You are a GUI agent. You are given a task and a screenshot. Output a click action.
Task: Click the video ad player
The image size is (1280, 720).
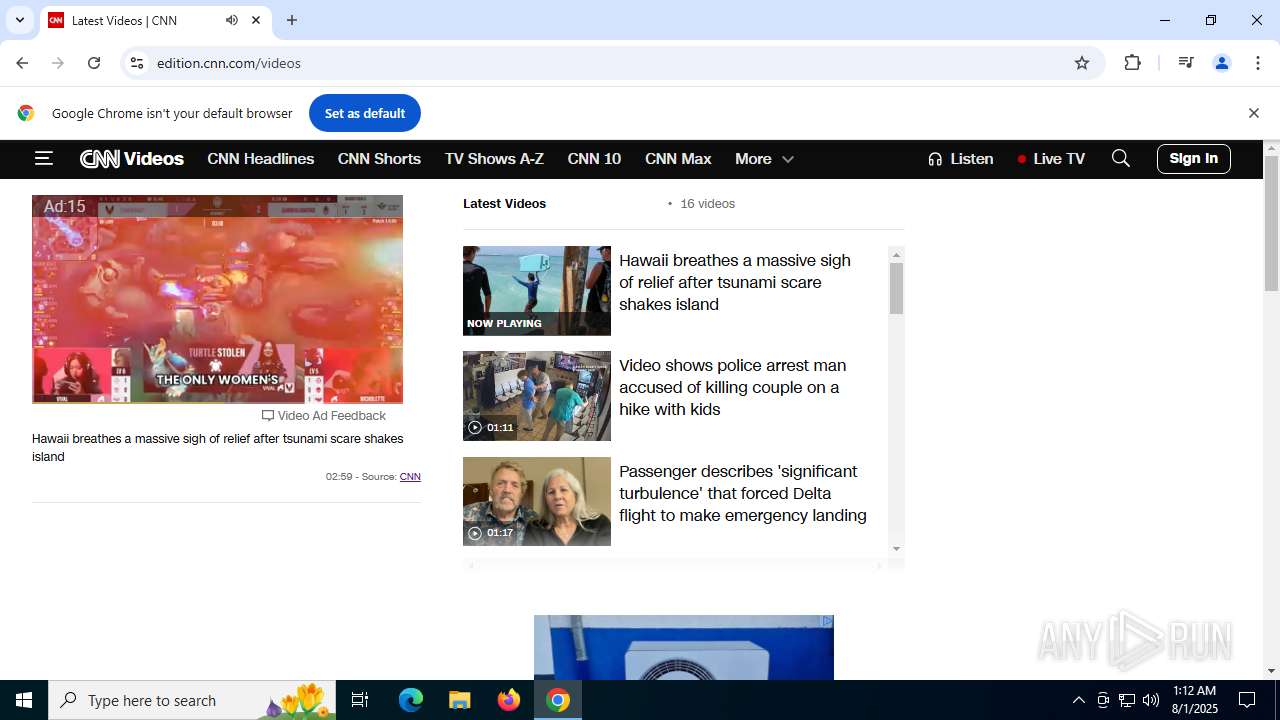[x=217, y=299]
